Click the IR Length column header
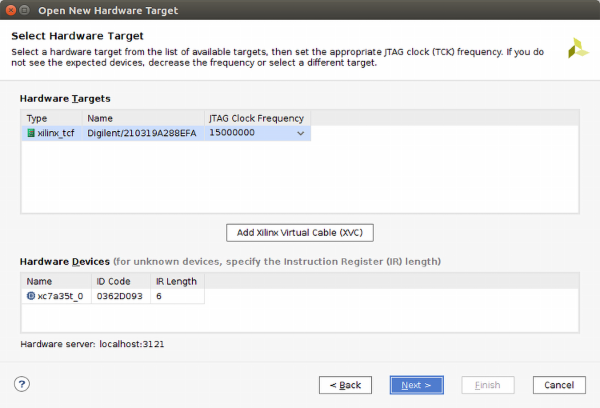600x408 pixels. (177, 282)
